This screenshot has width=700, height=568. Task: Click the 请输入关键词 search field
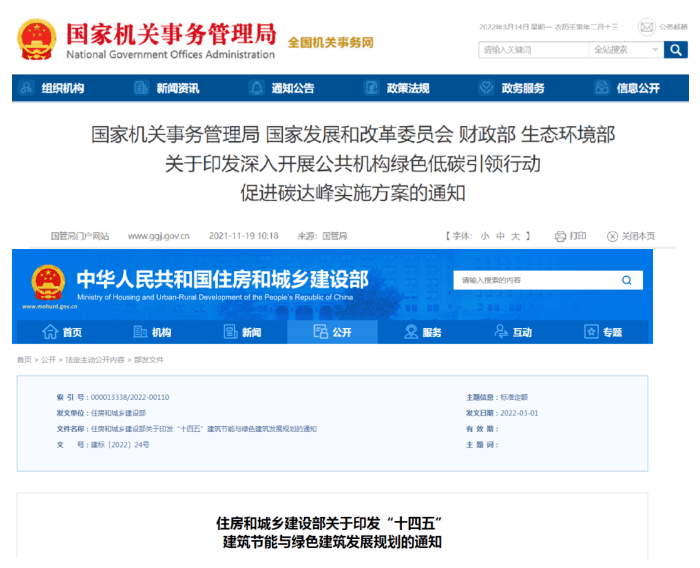click(x=534, y=50)
